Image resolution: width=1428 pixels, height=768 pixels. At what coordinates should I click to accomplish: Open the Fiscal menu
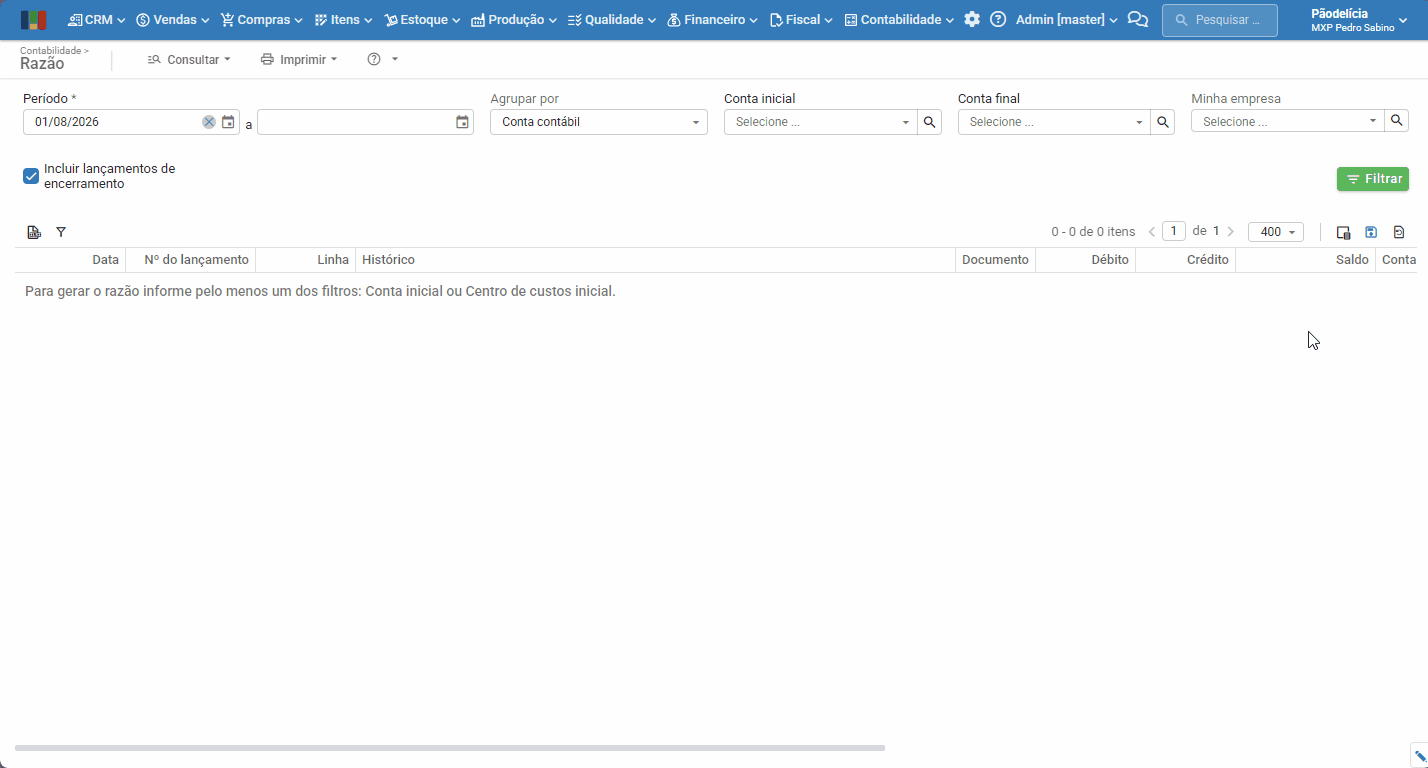pos(801,20)
